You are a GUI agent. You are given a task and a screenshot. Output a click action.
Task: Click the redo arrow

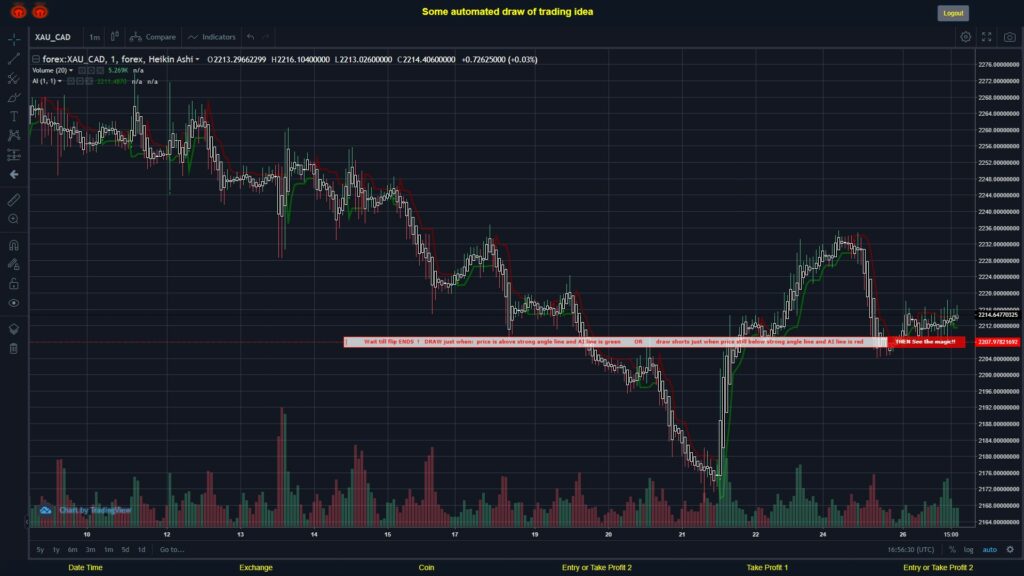pyautogui.click(x=266, y=37)
